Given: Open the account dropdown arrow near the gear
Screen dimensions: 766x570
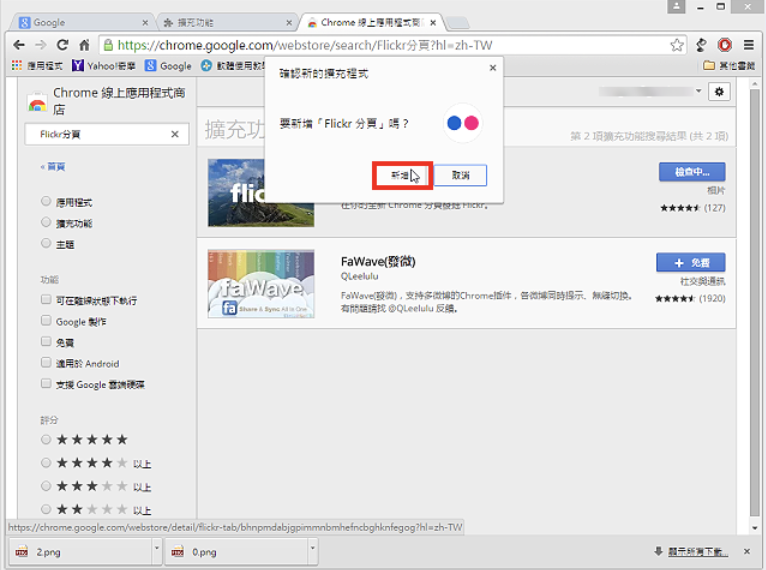Looking at the screenshot, I should (x=699, y=91).
